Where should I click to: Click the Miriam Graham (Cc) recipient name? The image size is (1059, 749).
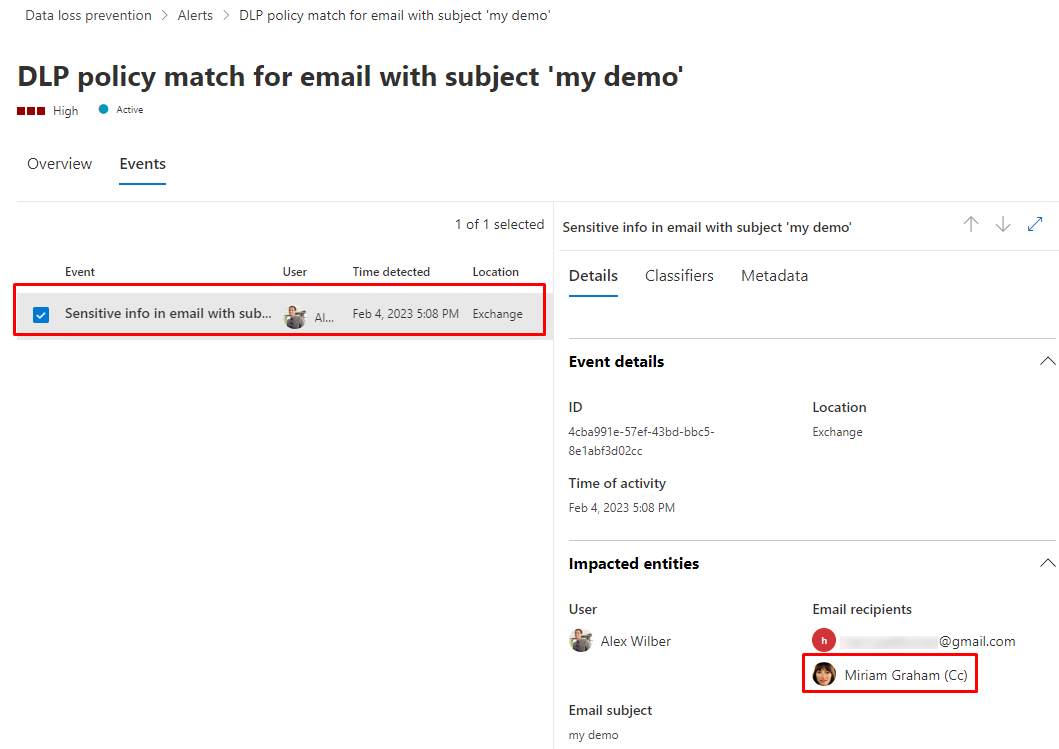(905, 675)
